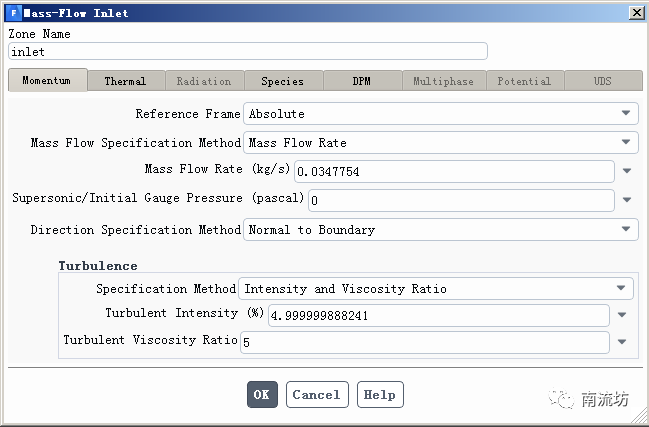Click the Fluent icon in title bar
The image size is (649, 427).
pyautogui.click(x=13, y=13)
